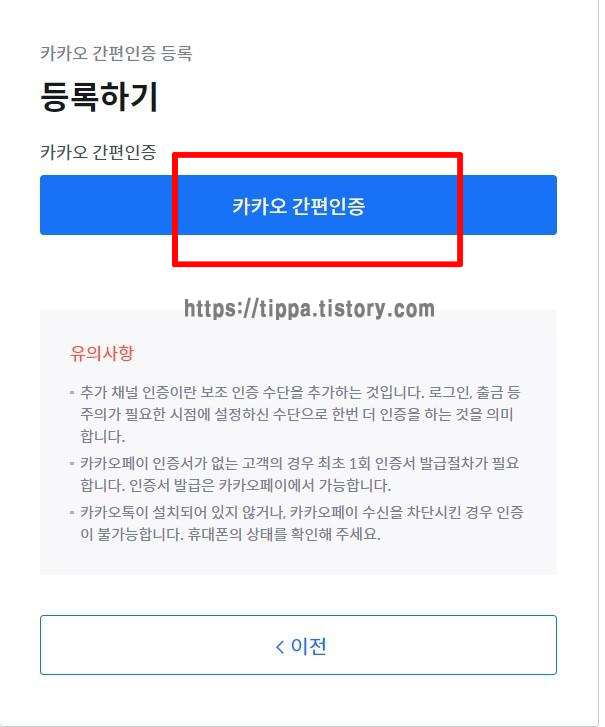Click the red 유의사항 heading
This screenshot has height=727, width=605.
tap(102, 353)
